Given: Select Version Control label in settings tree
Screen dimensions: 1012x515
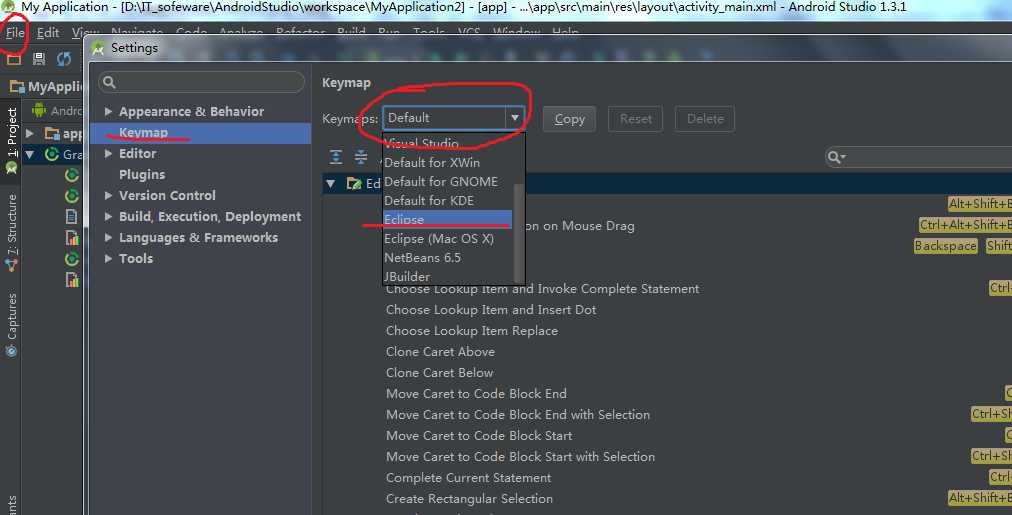Looking at the screenshot, I should pyautogui.click(x=167, y=196).
